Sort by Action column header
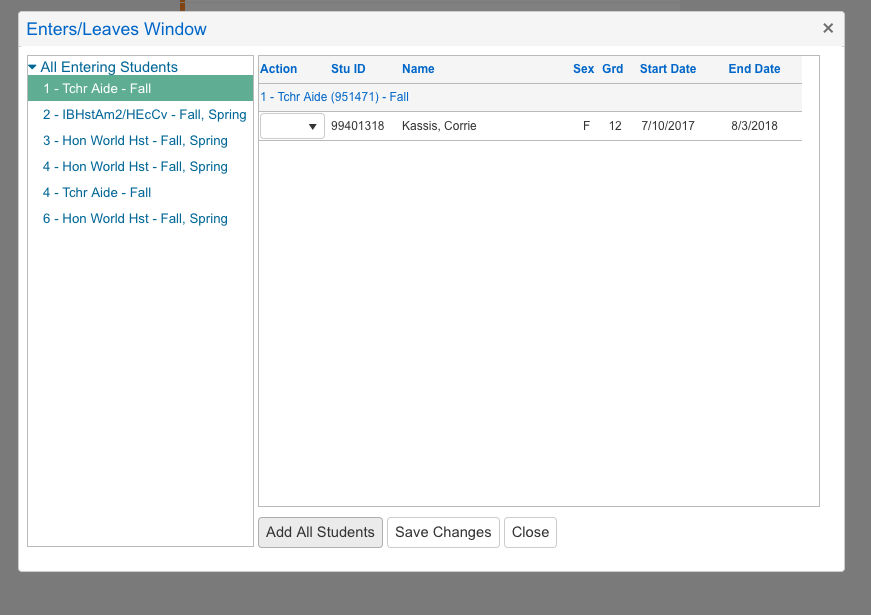 278,69
